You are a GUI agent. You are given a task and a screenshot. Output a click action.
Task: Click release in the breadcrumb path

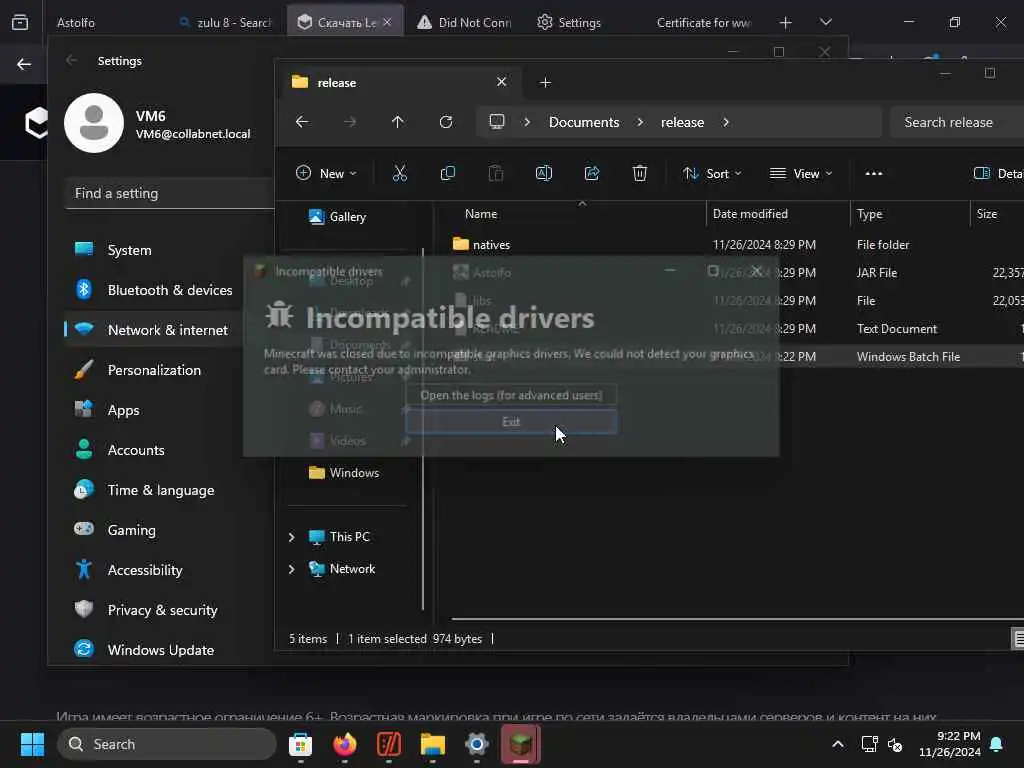tap(682, 122)
